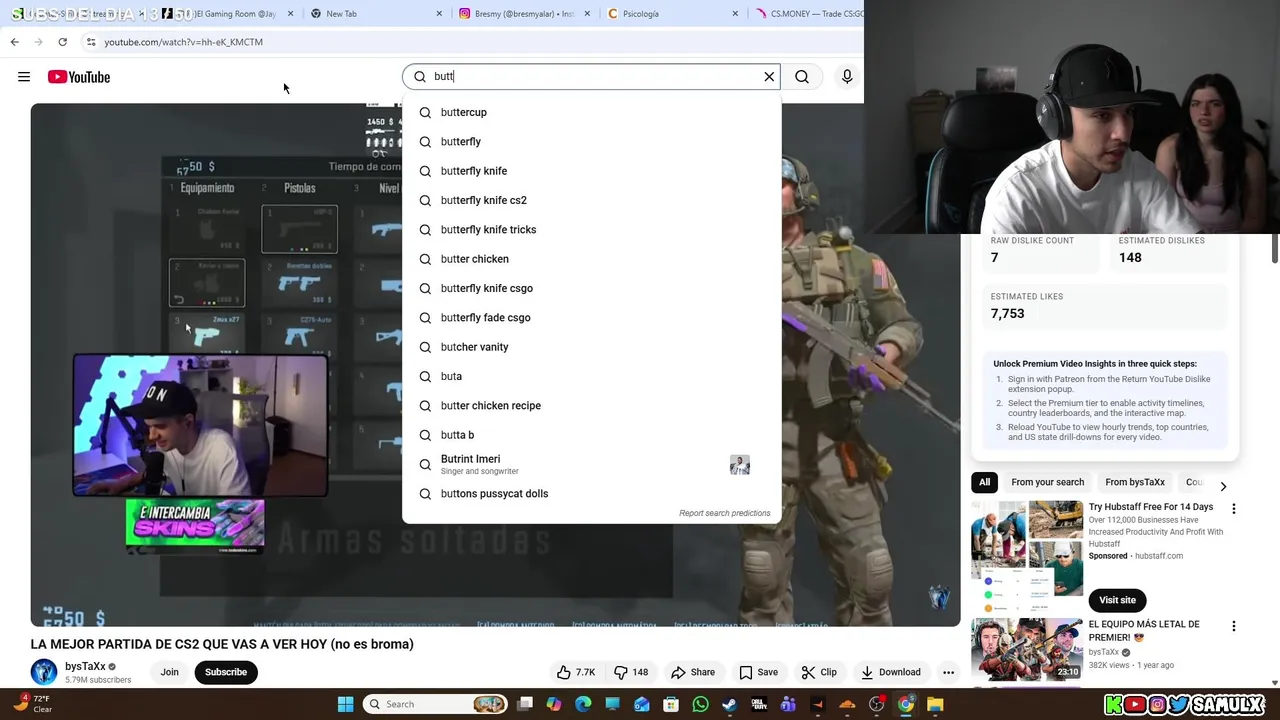The image size is (1280, 720).
Task: Select the 'All' filter chip
Action: (984, 482)
